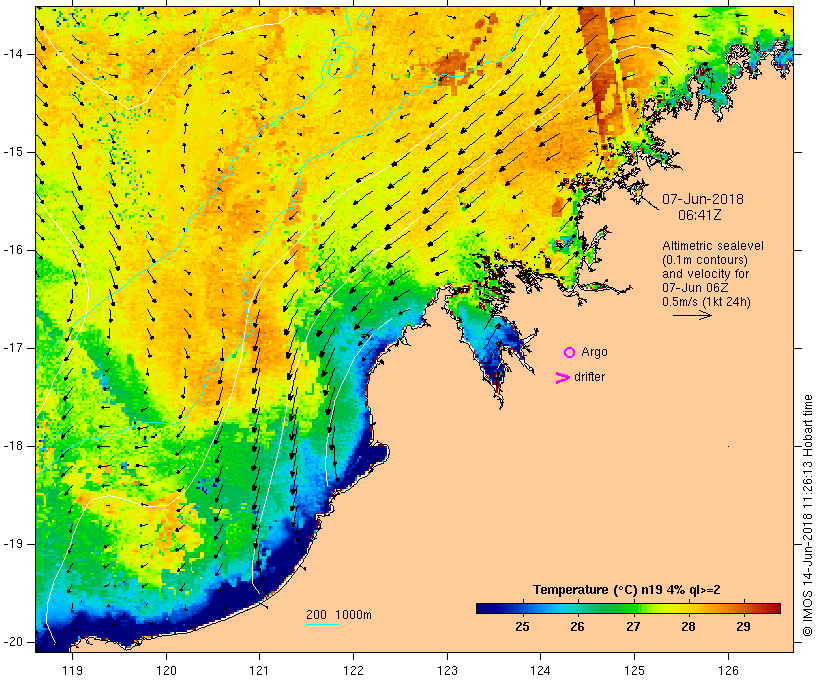Click the latitude axis label '-17'
Image resolution: width=820 pixels, height=680 pixels.
[13, 348]
